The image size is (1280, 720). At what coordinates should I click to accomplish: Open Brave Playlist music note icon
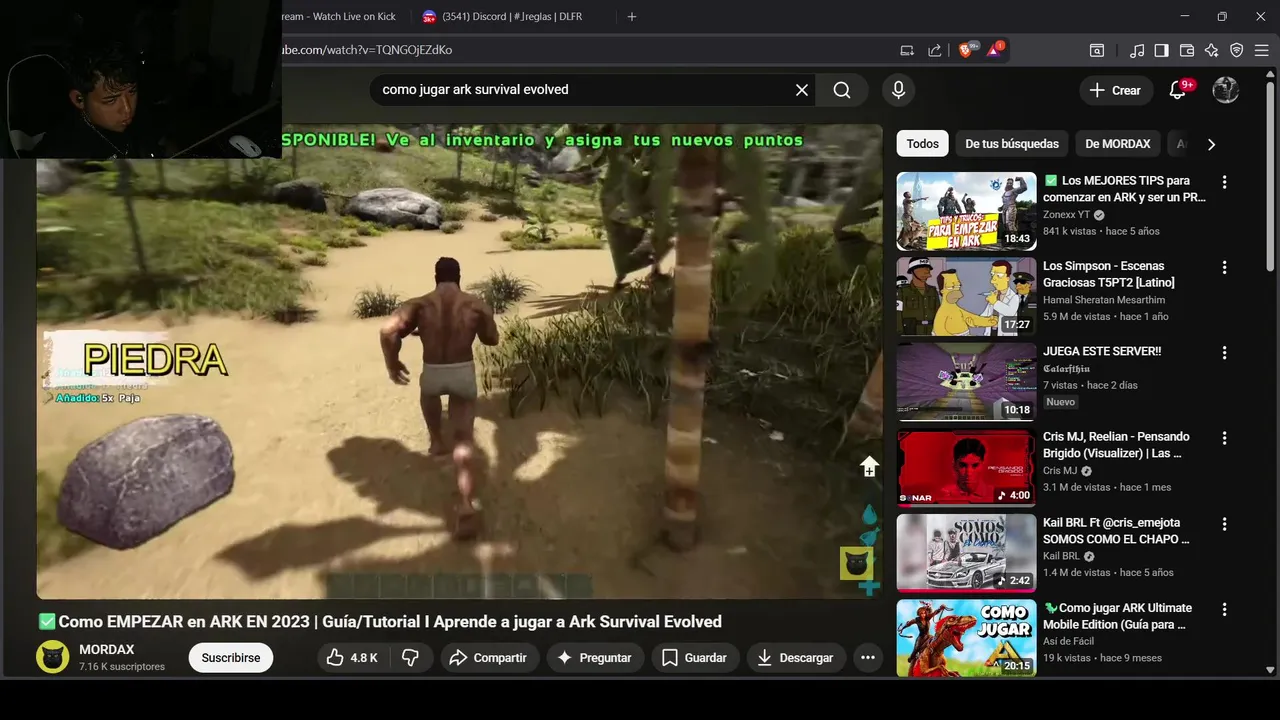pyautogui.click(x=1137, y=50)
